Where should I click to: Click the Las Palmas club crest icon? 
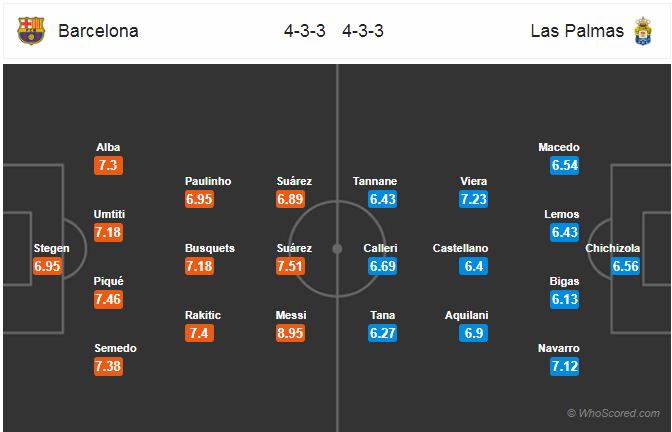643,31
